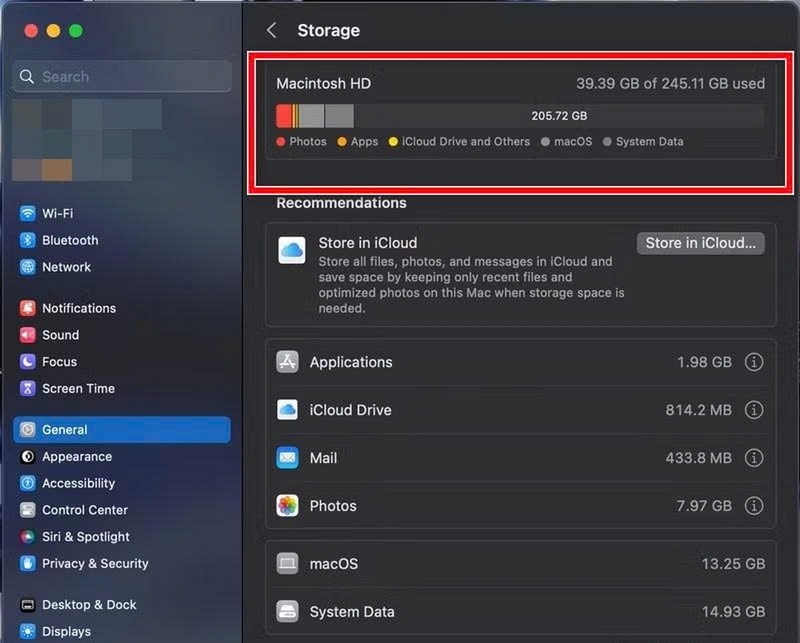Click the gray System Data bar segment
This screenshot has height=643, width=800.
(339, 116)
